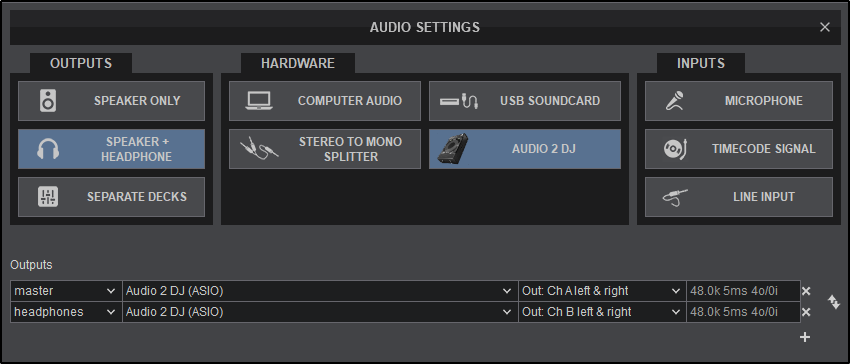Click the turntable Timecode Signal icon
Viewport: 850px width, 364px height.
[x=675, y=149]
